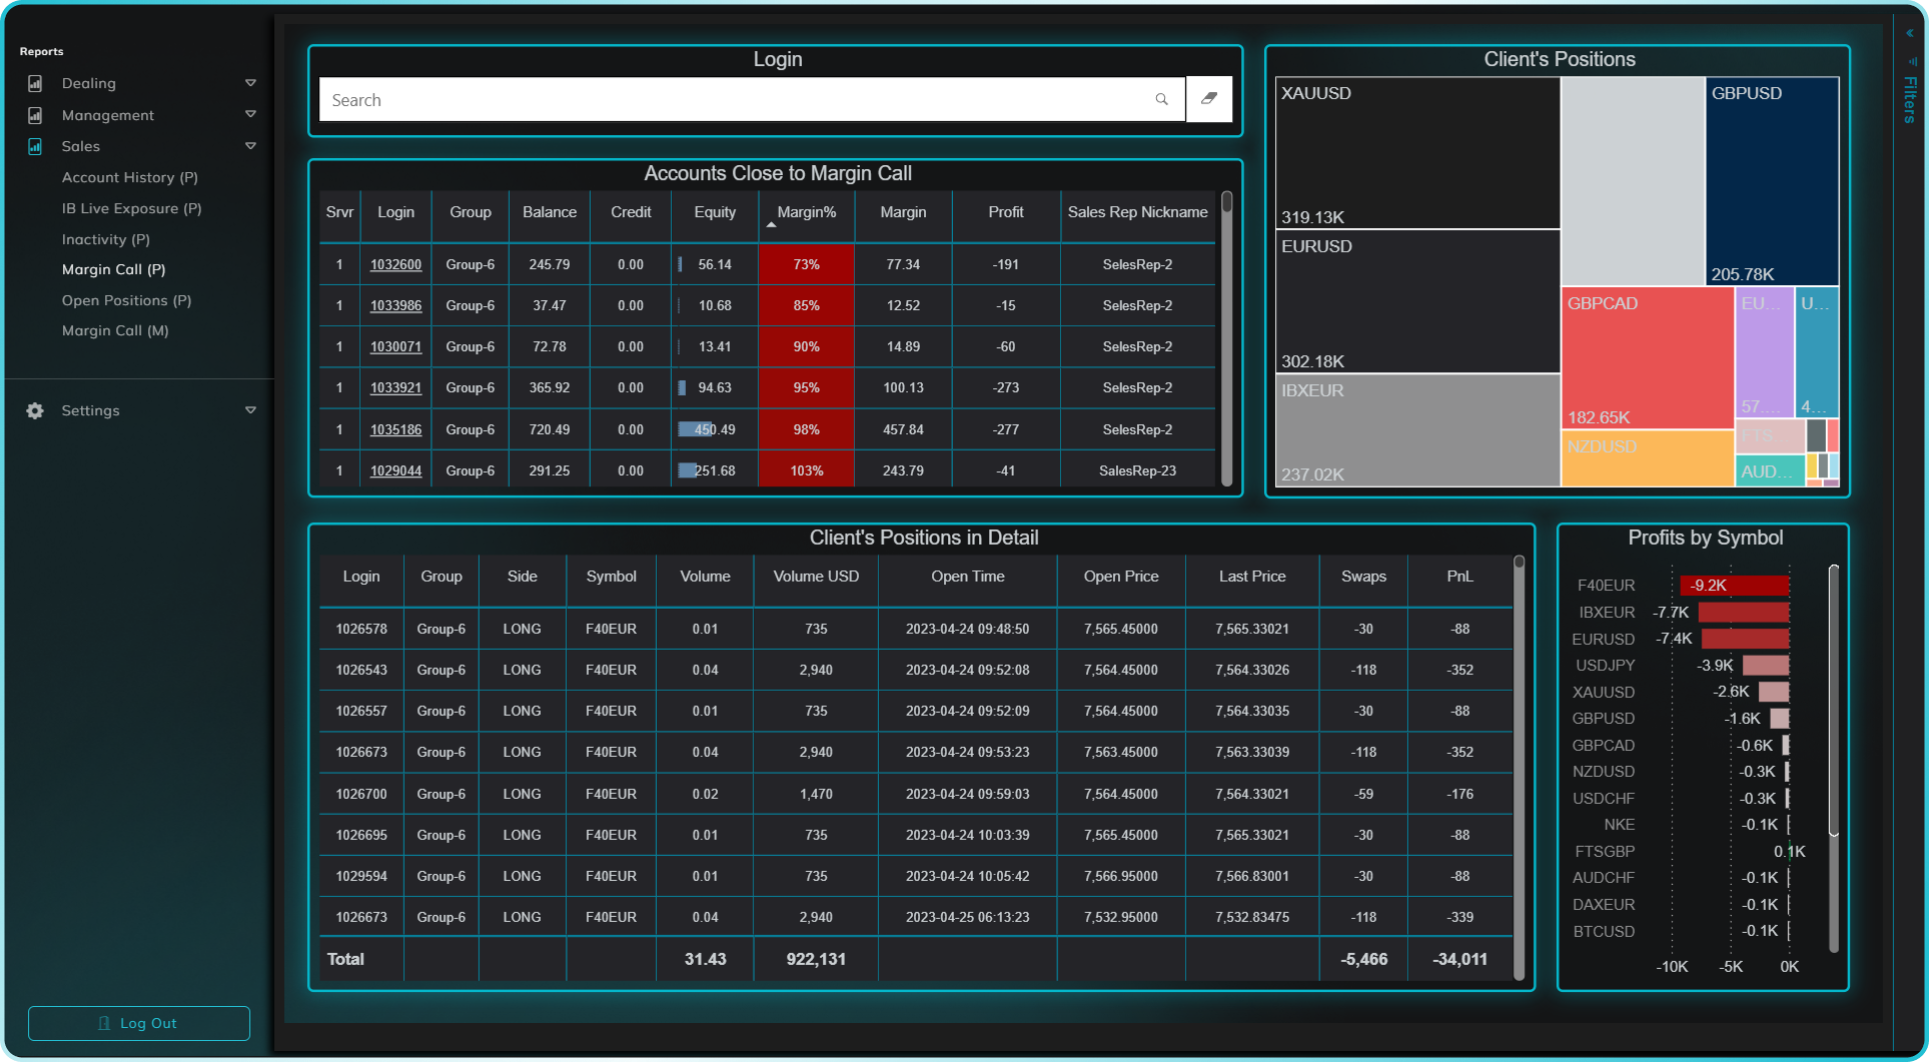This screenshot has width=1929, height=1062.
Task: Select XAUUSD treemap tile
Action: coord(1418,153)
